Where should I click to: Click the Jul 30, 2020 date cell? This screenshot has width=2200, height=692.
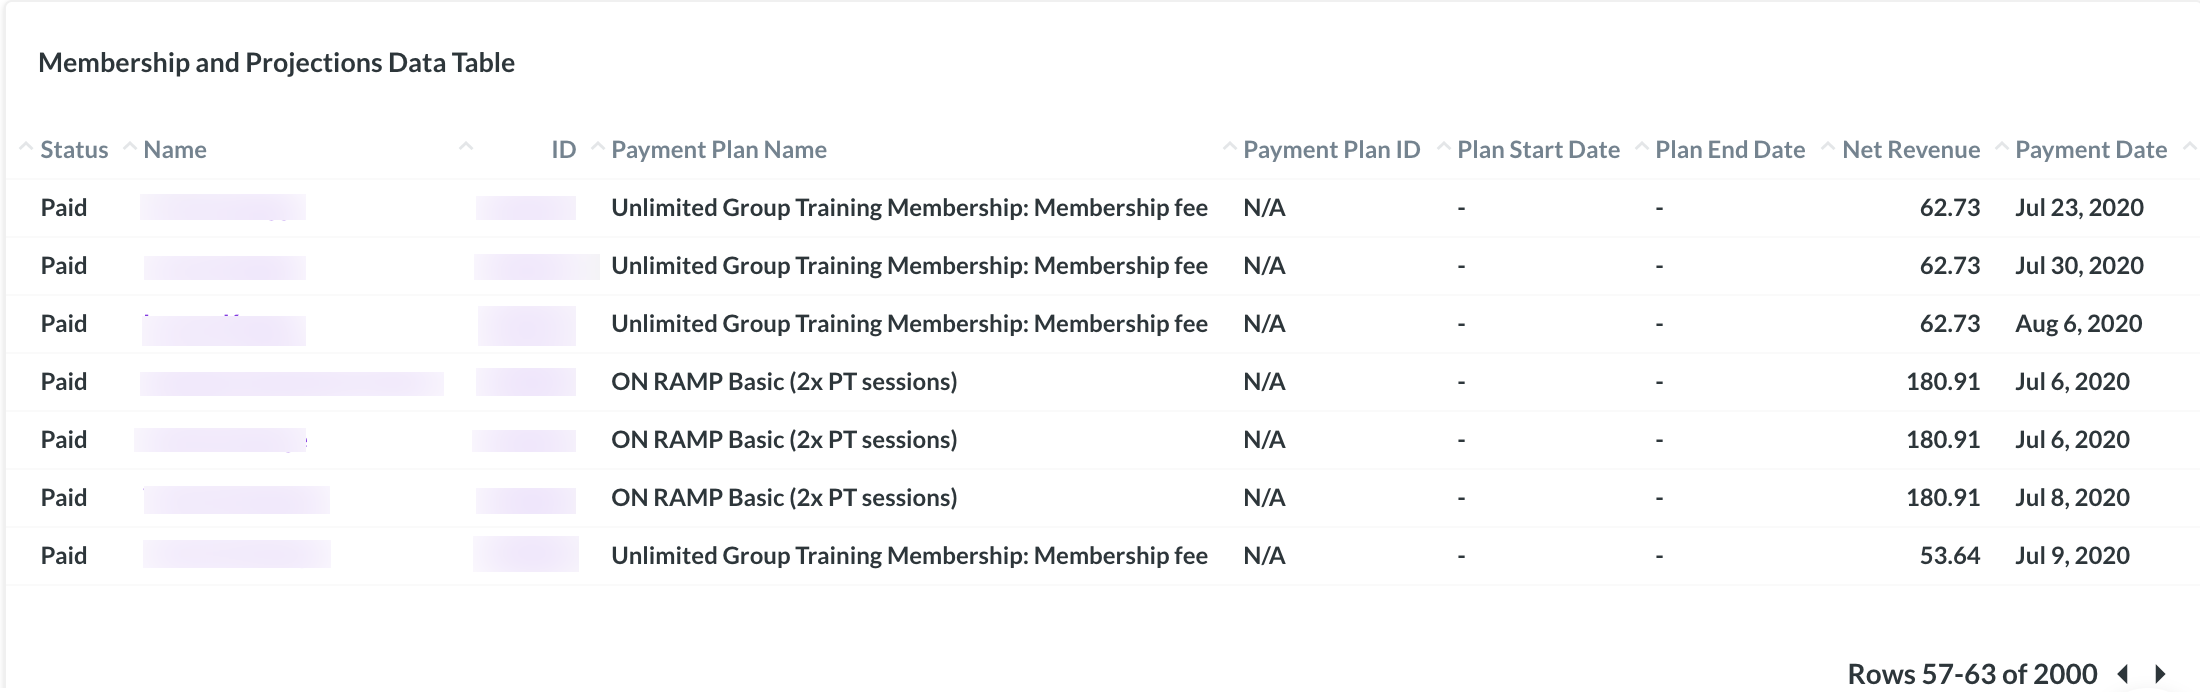pyautogui.click(x=2079, y=266)
